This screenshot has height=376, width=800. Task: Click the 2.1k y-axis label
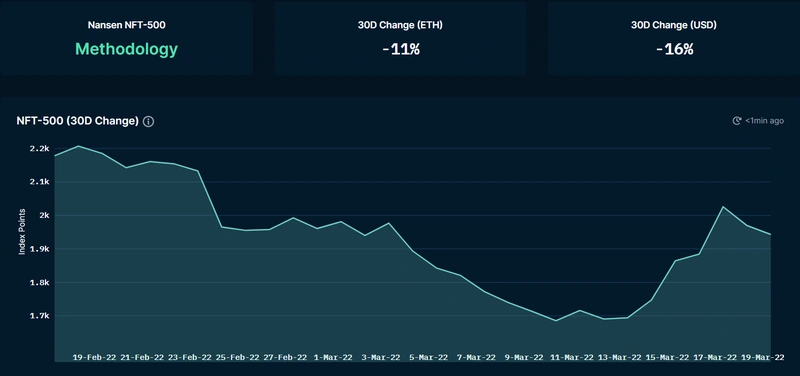click(x=39, y=182)
